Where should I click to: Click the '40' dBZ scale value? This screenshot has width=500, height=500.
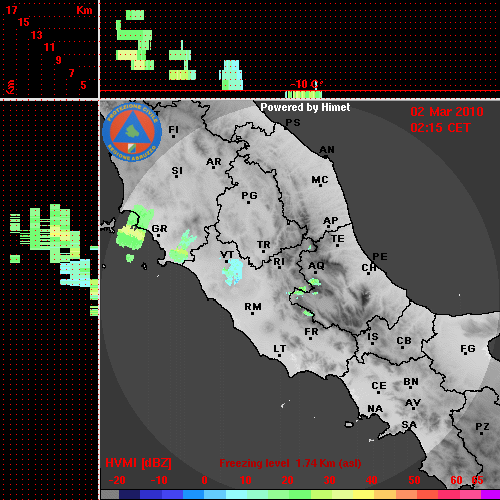pyautogui.click(x=372, y=480)
